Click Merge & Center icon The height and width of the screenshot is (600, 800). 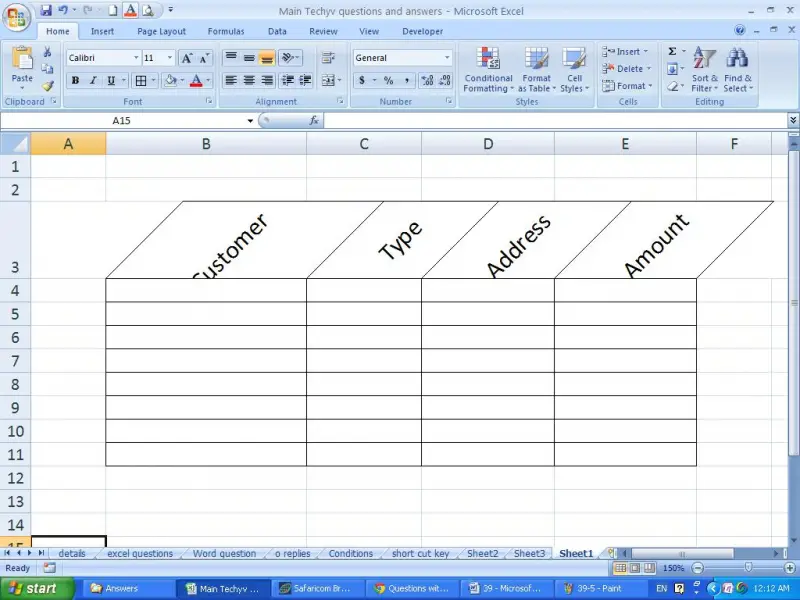tap(328, 81)
